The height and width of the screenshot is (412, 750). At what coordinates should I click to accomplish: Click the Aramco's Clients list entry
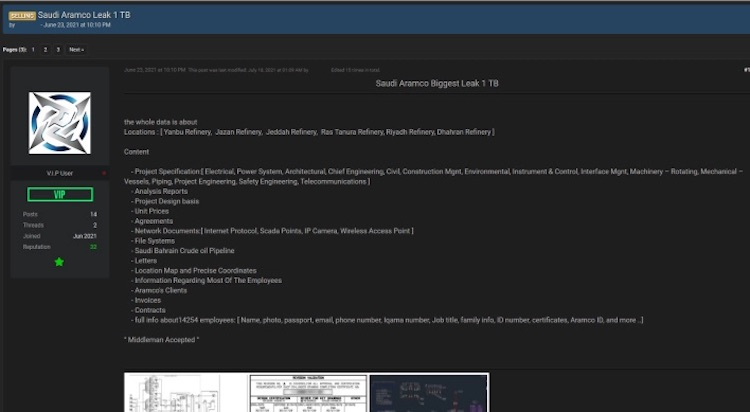[159, 290]
